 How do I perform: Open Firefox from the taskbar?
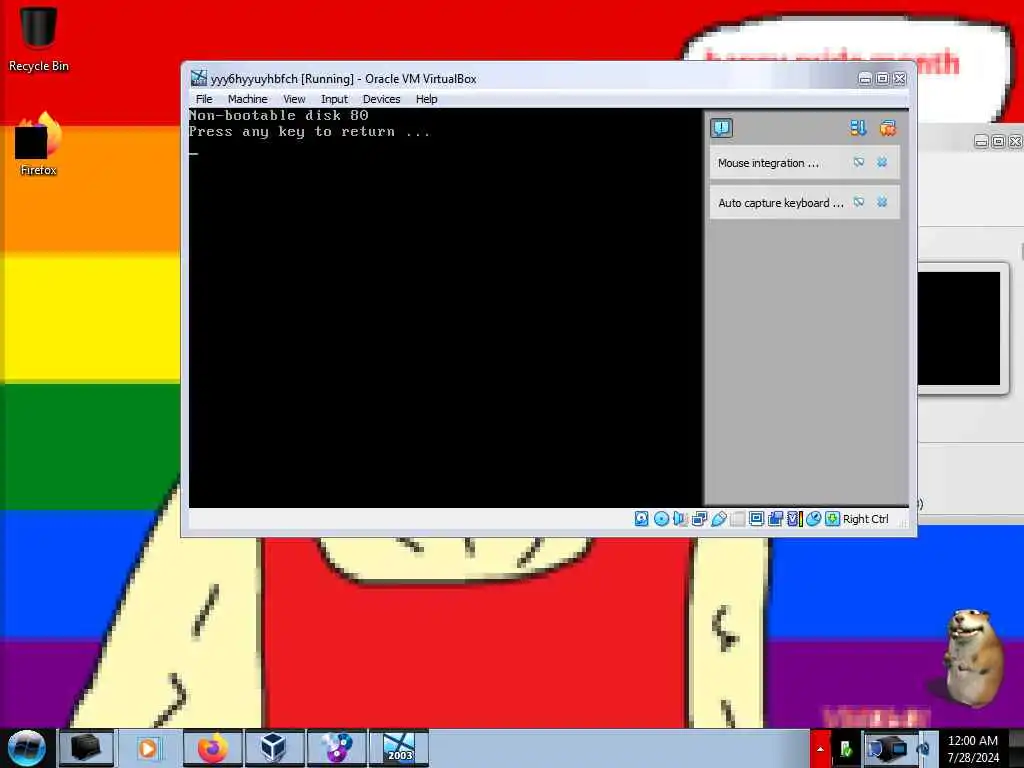[212, 748]
